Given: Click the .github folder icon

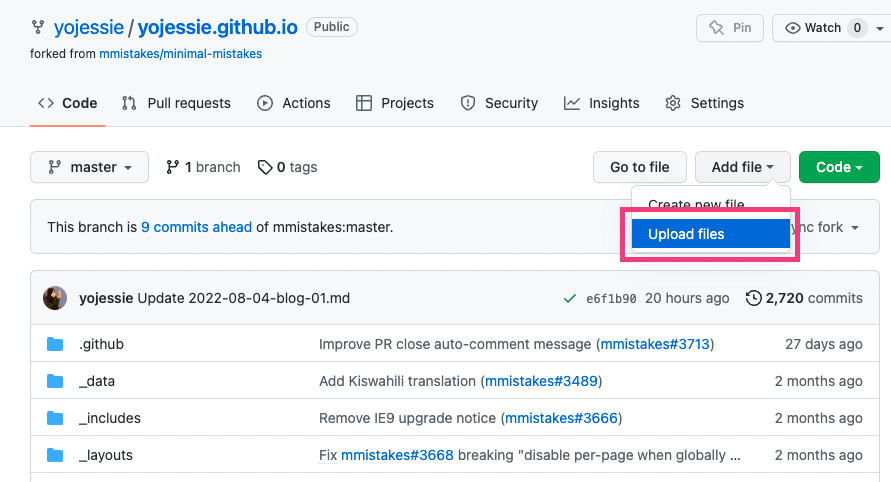Looking at the screenshot, I should pyautogui.click(x=55, y=344).
